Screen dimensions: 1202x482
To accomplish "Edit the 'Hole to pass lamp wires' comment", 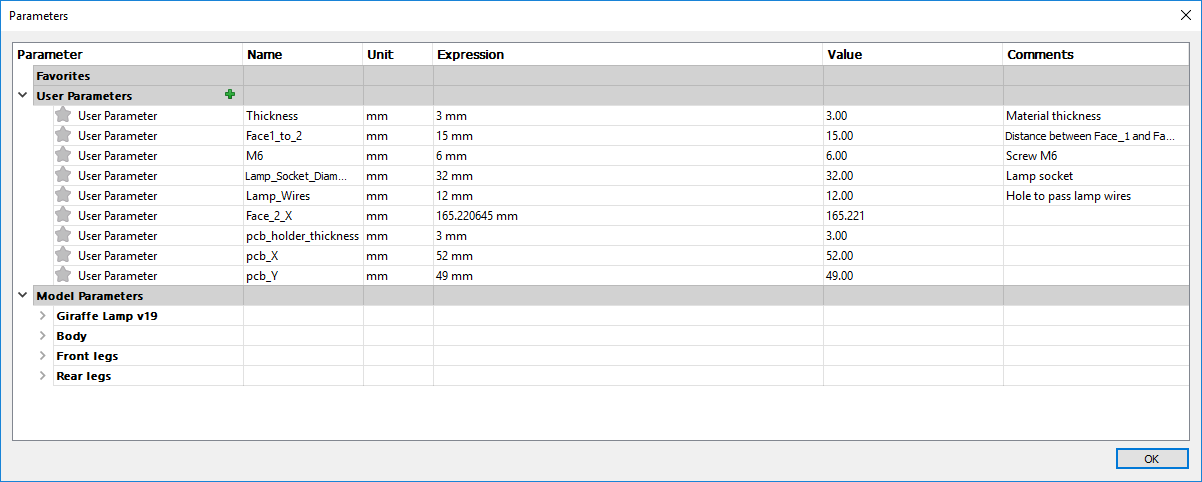I will [x=1095, y=196].
